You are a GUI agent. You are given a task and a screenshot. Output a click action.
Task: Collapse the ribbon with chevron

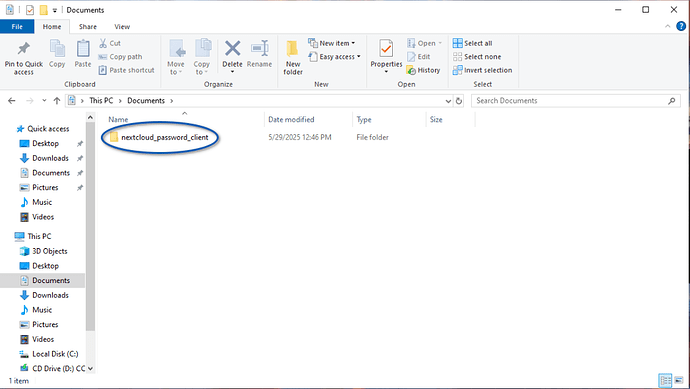pyautogui.click(x=668, y=26)
